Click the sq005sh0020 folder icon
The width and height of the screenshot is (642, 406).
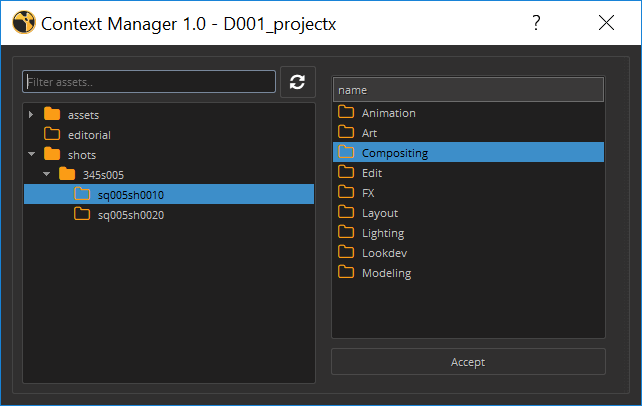tap(82, 214)
